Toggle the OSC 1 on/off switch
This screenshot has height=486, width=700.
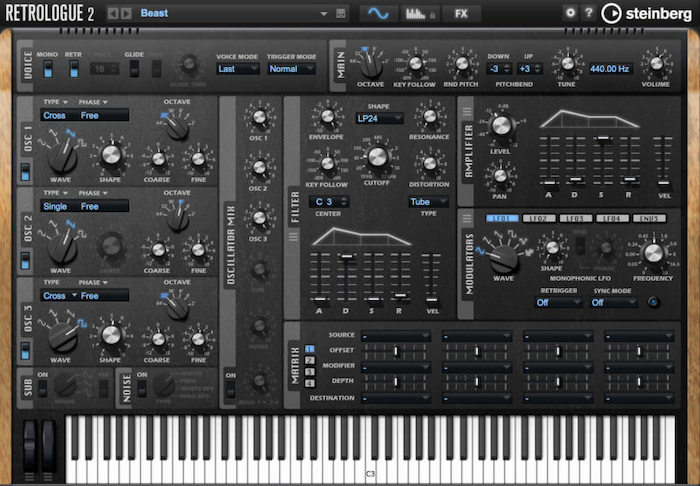pyautogui.click(x=24, y=172)
